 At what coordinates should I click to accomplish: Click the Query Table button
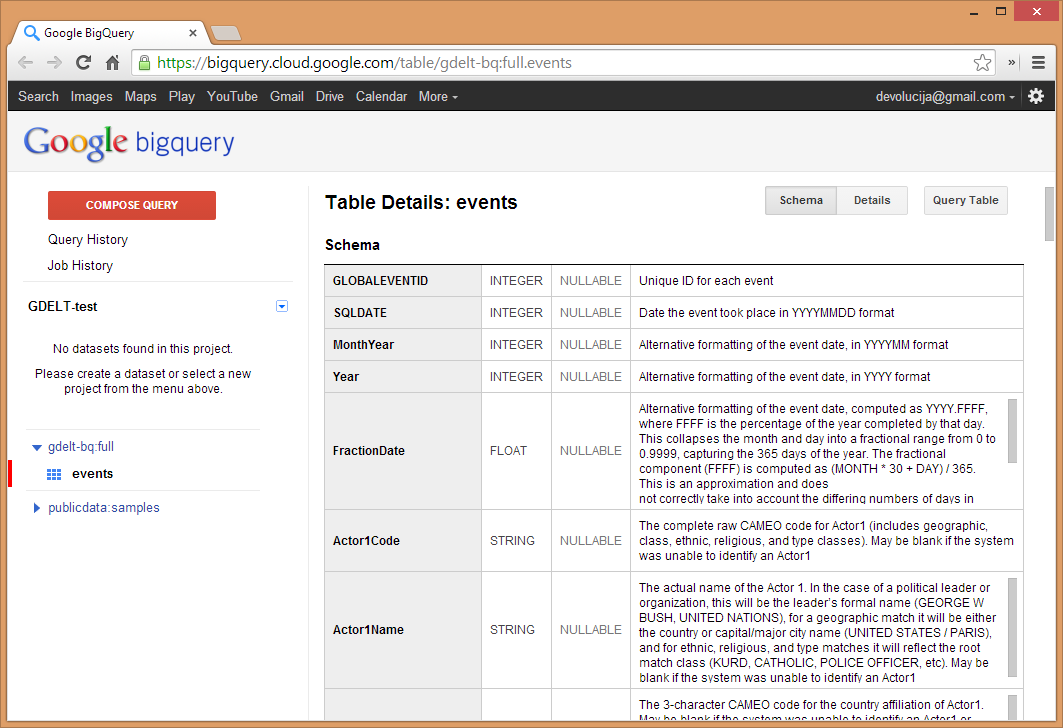(x=965, y=200)
